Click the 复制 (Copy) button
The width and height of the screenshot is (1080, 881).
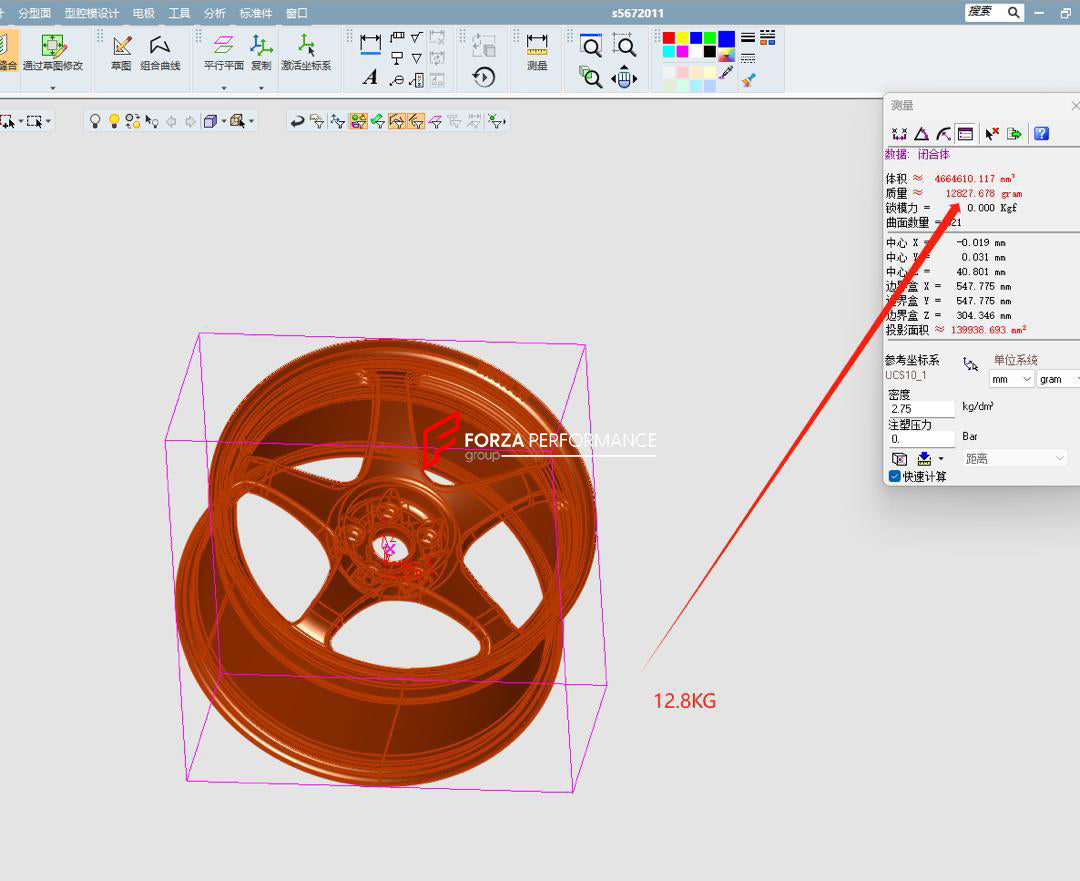[x=261, y=52]
